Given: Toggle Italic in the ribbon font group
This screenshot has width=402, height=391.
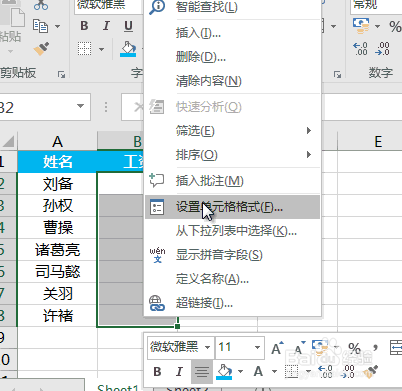Looking at the screenshot, I should click(106, 26).
